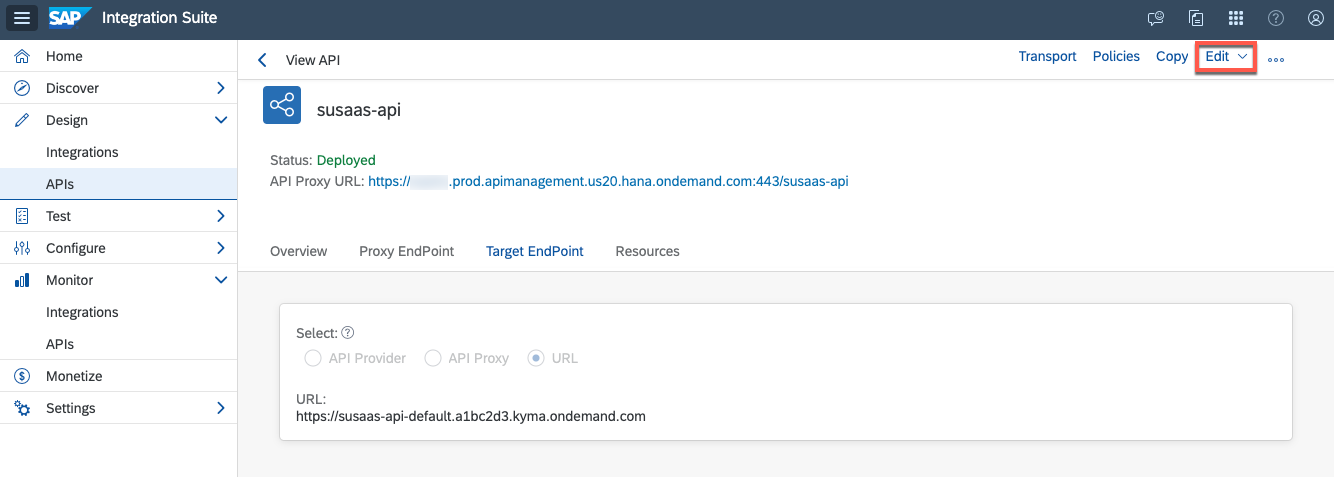Click the Deployed status text

(x=346, y=160)
